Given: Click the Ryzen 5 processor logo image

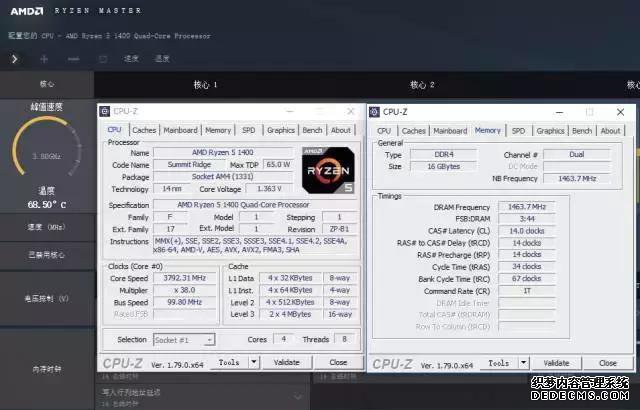Looking at the screenshot, I should (328, 170).
